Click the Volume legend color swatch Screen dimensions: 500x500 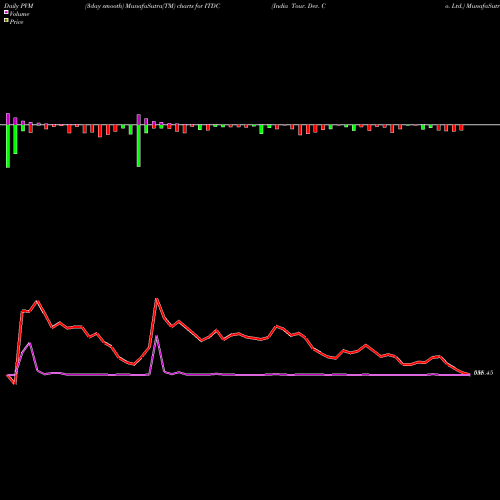click(6, 13)
